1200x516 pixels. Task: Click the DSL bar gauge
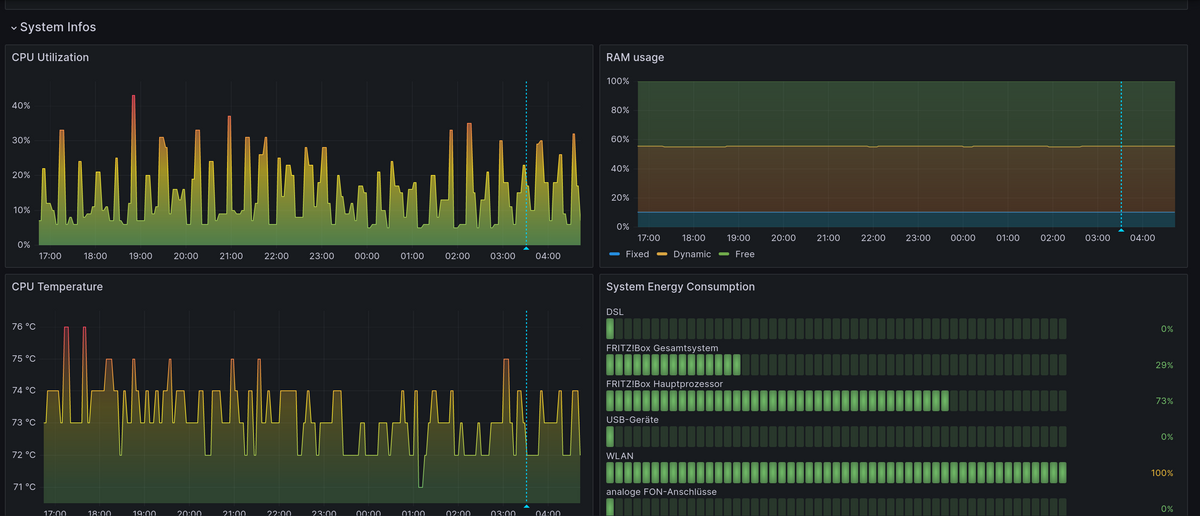[836, 329]
